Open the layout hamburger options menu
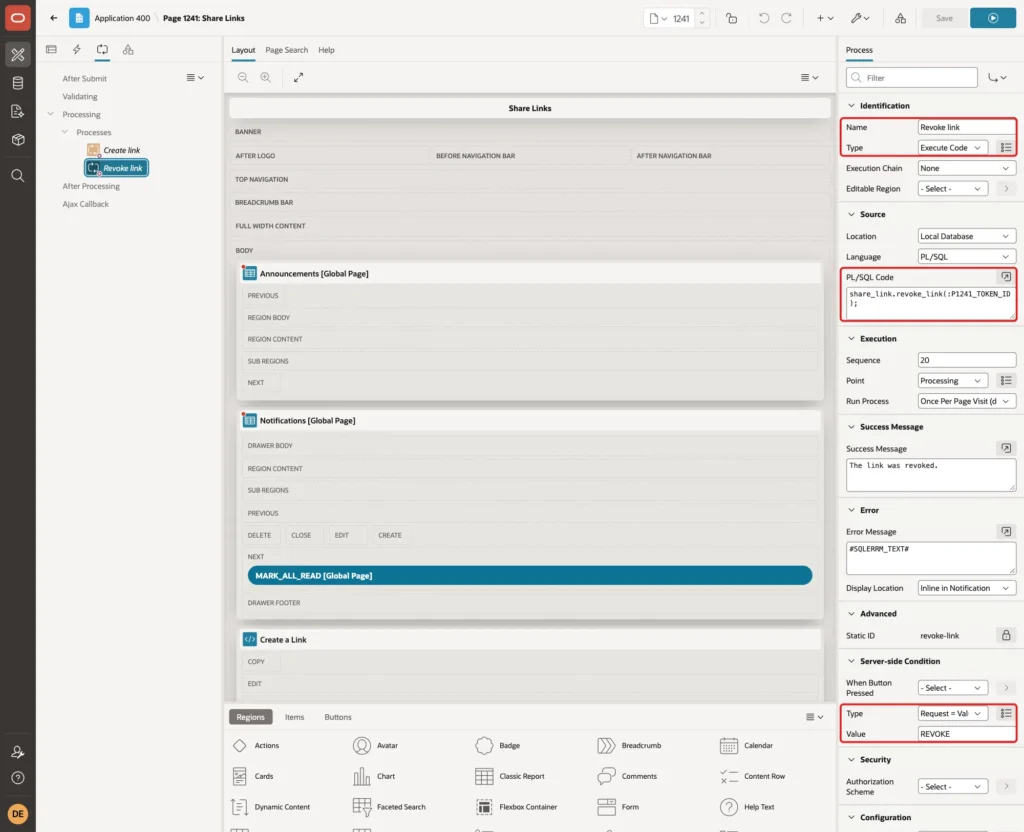This screenshot has width=1024, height=832. click(809, 77)
